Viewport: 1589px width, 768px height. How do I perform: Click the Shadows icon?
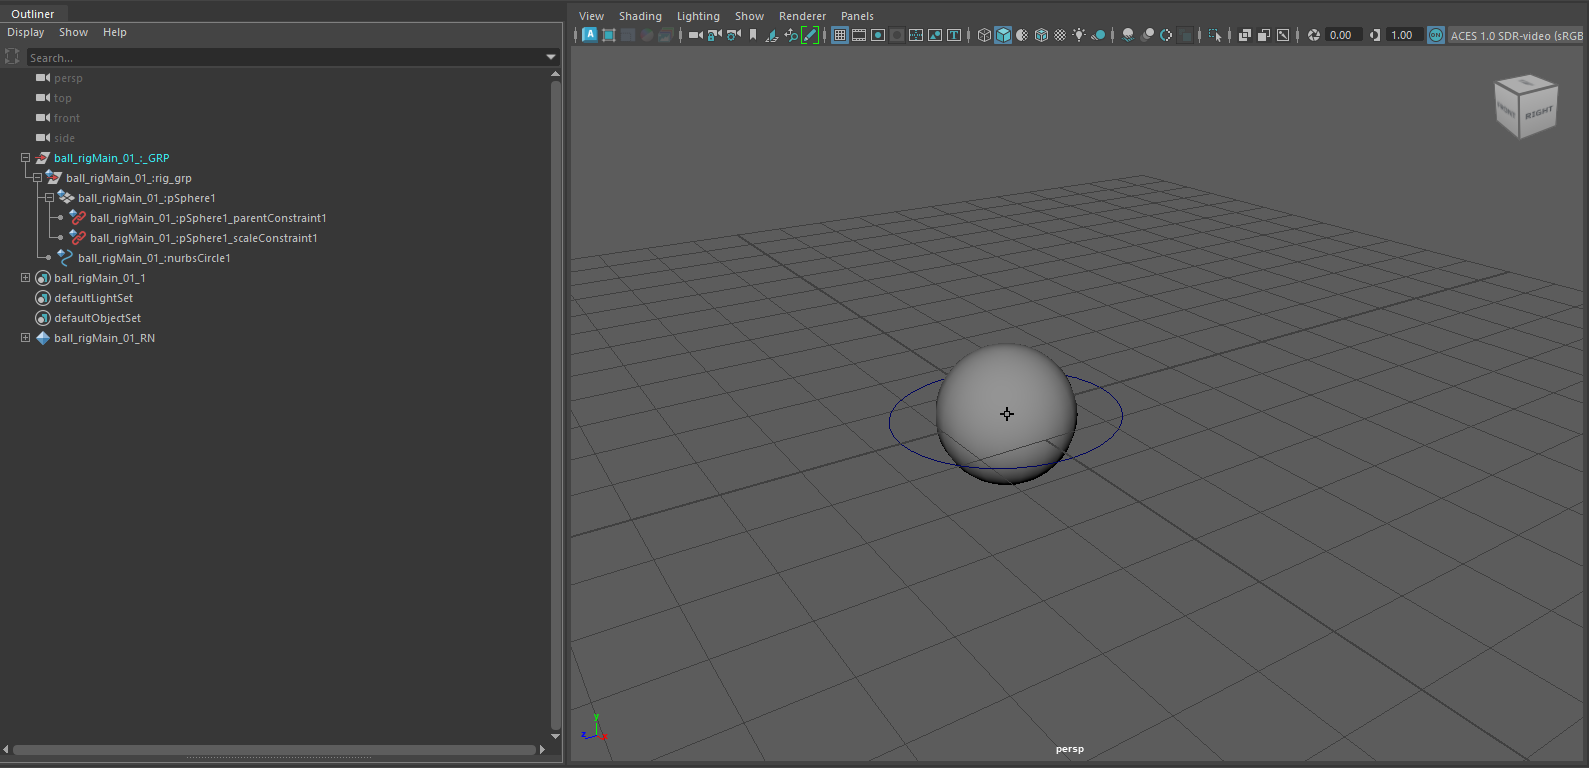(x=1098, y=35)
